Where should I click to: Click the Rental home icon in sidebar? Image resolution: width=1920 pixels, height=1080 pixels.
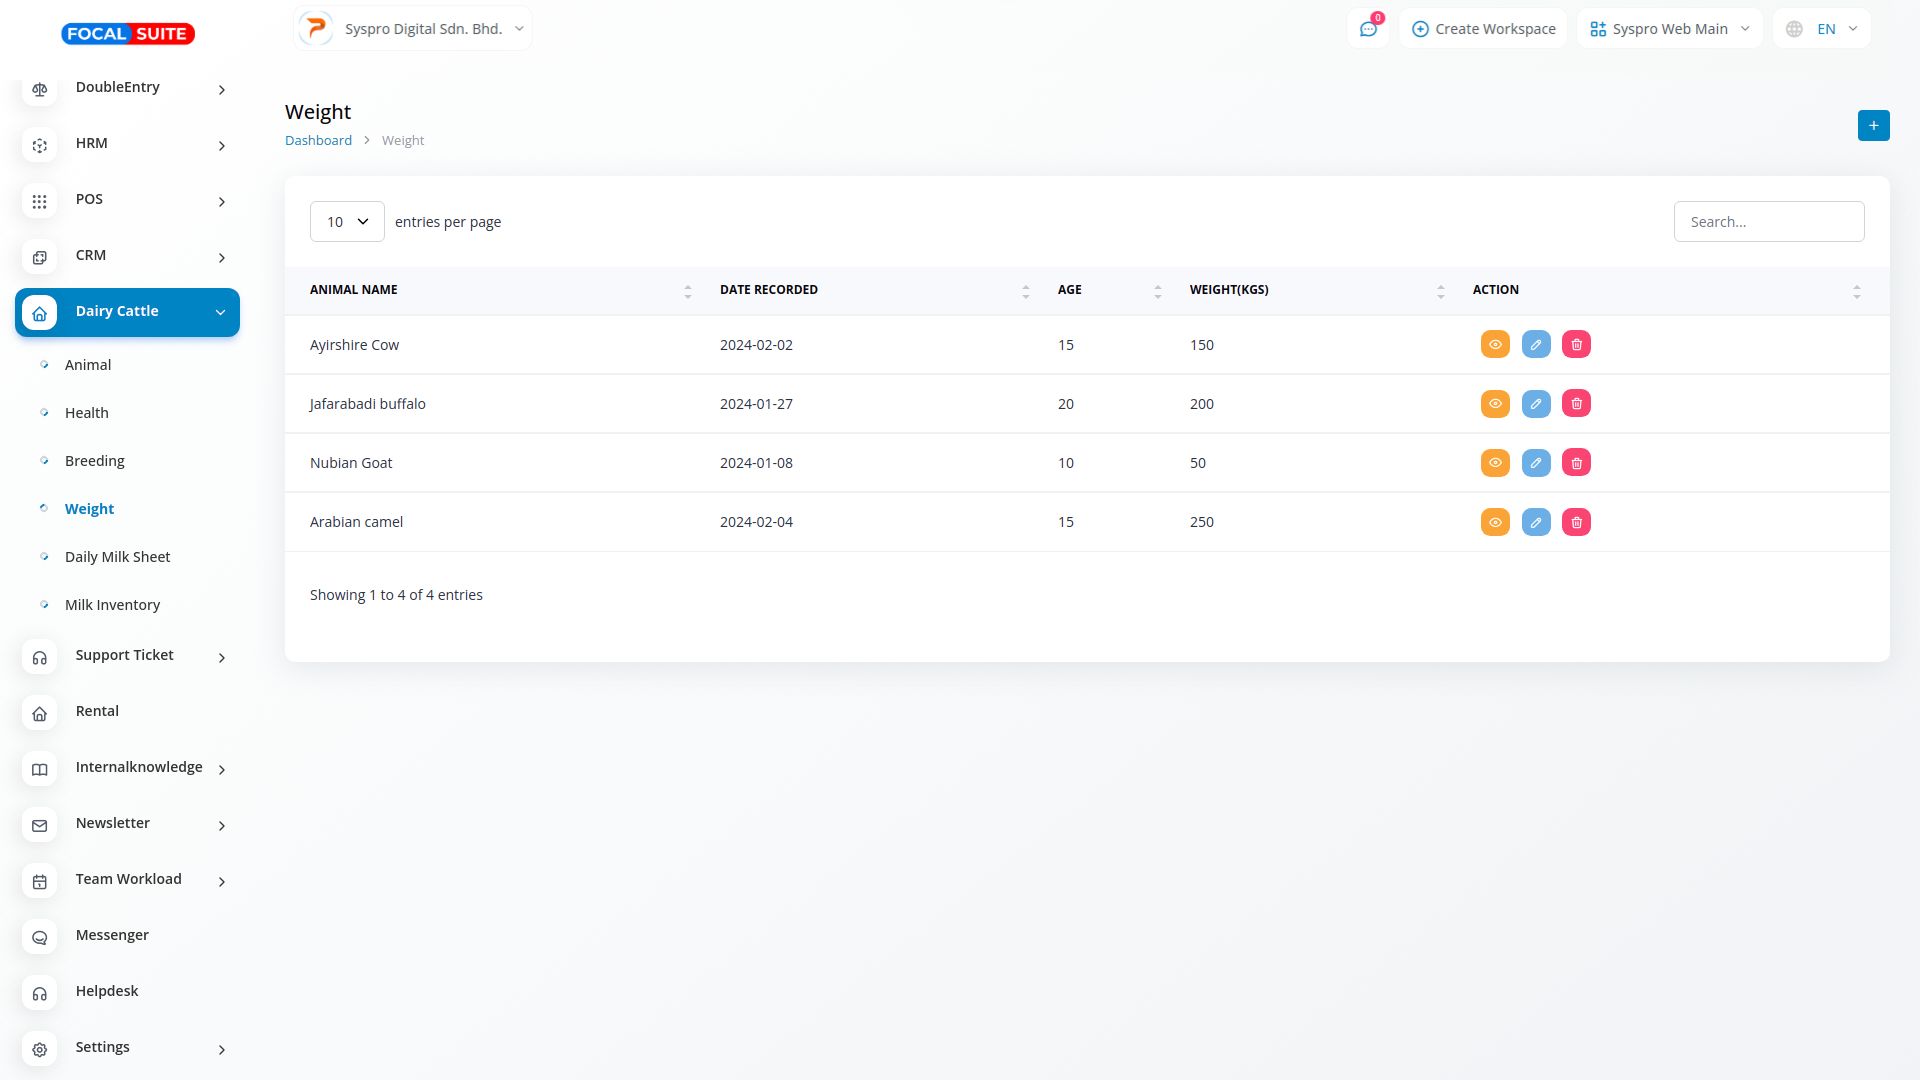pos(40,713)
